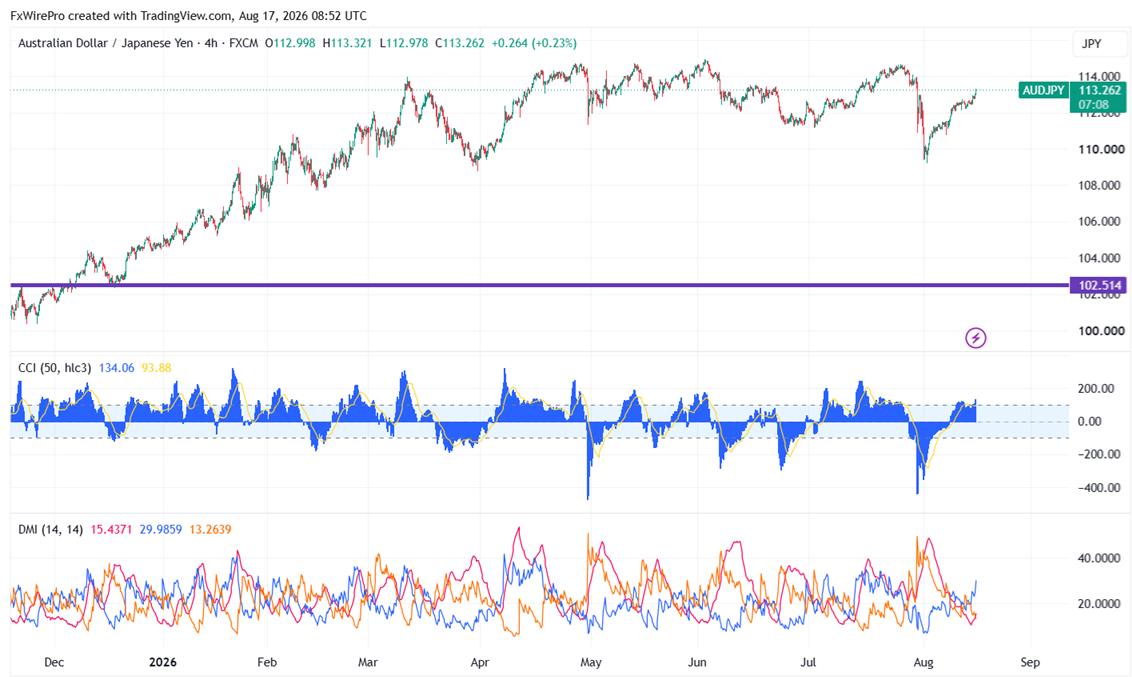Click the 200.00 CCI axis label
Image resolution: width=1132 pixels, height=677 pixels.
point(1096,389)
